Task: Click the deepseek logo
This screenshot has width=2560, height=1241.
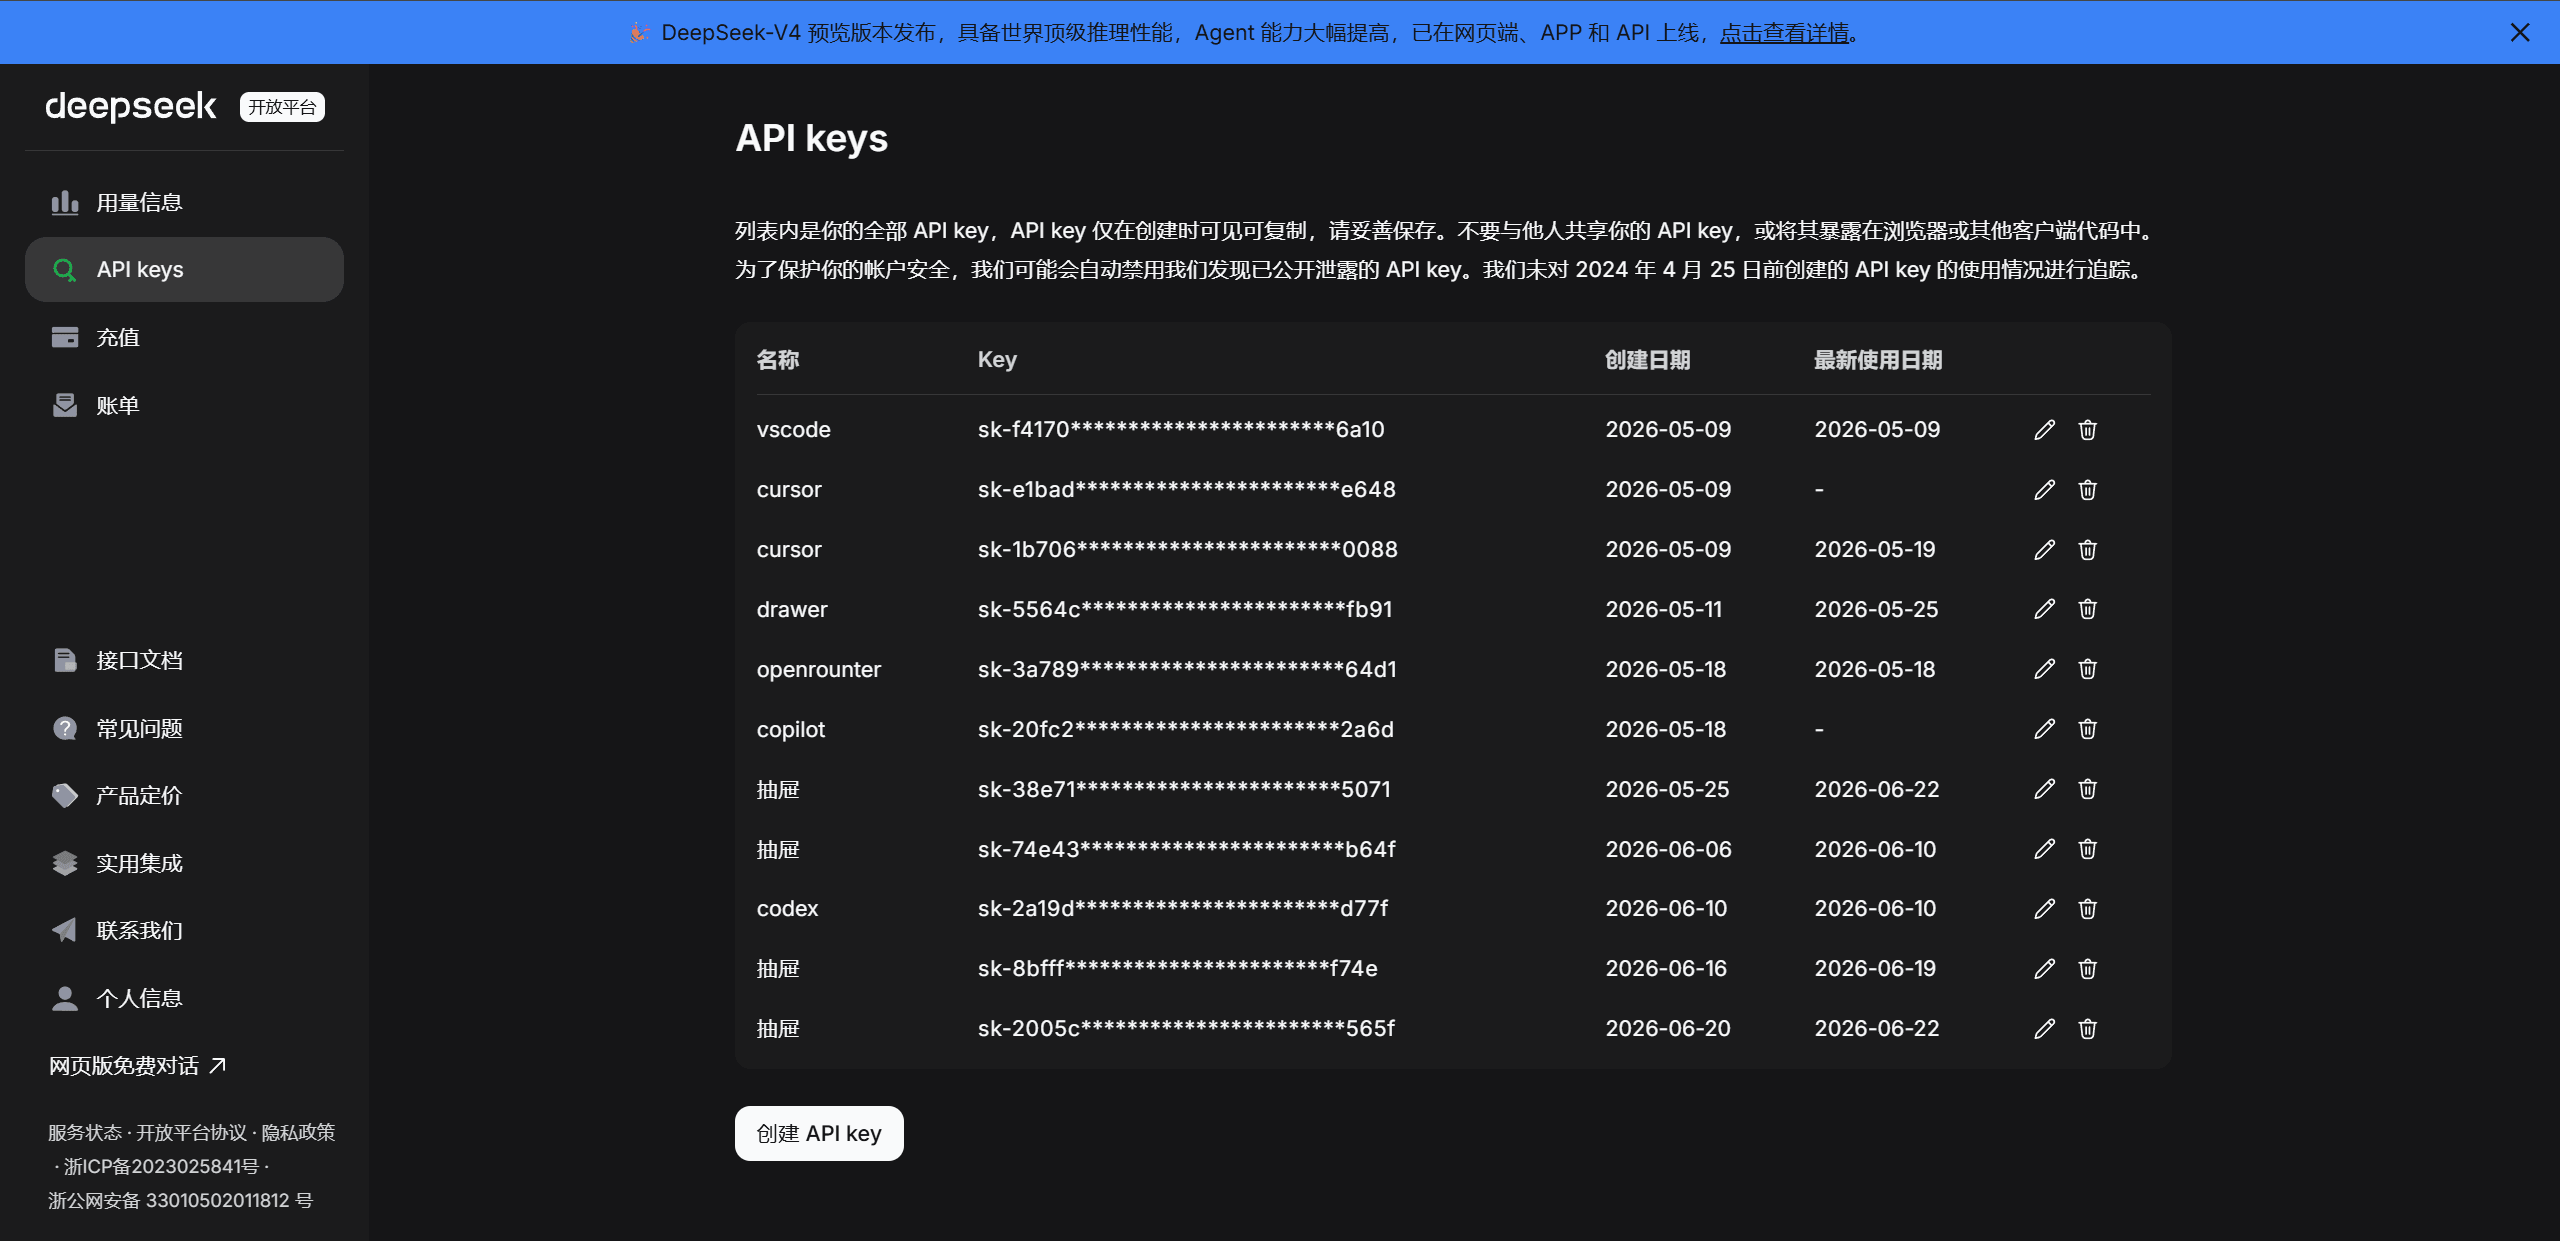Action: pyautogui.click(x=131, y=106)
